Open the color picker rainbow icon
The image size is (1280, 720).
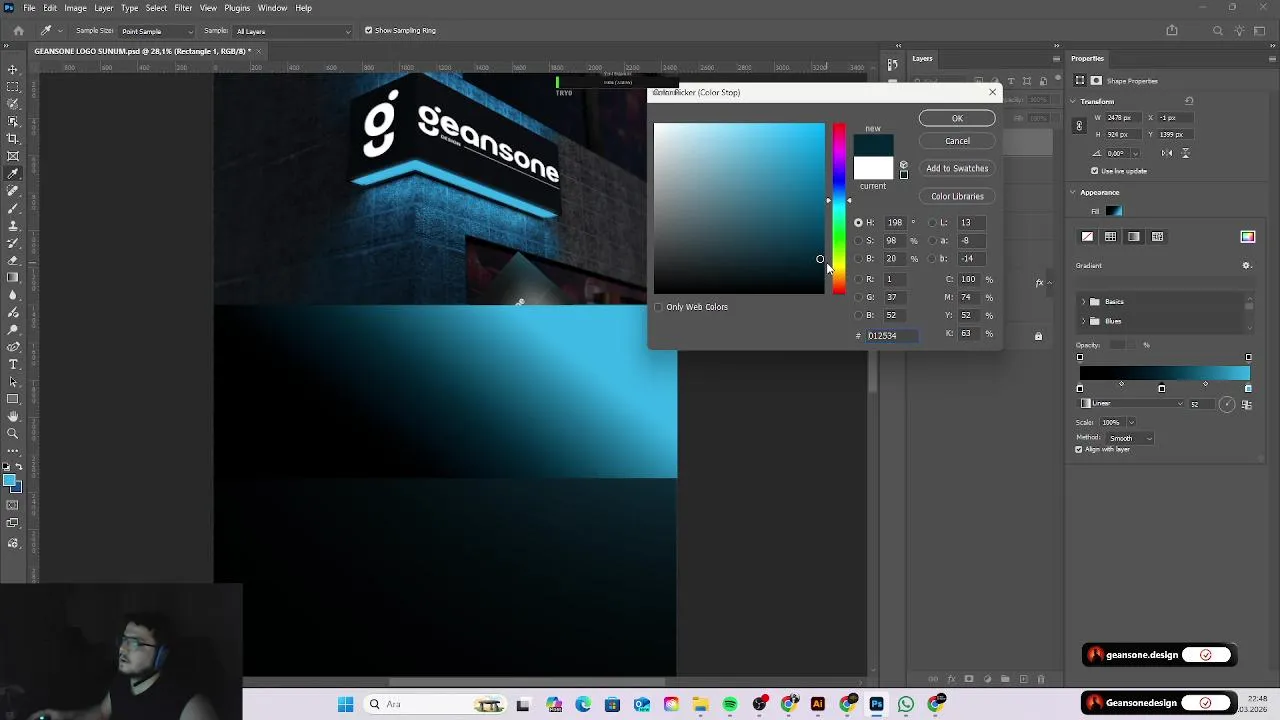[1247, 237]
